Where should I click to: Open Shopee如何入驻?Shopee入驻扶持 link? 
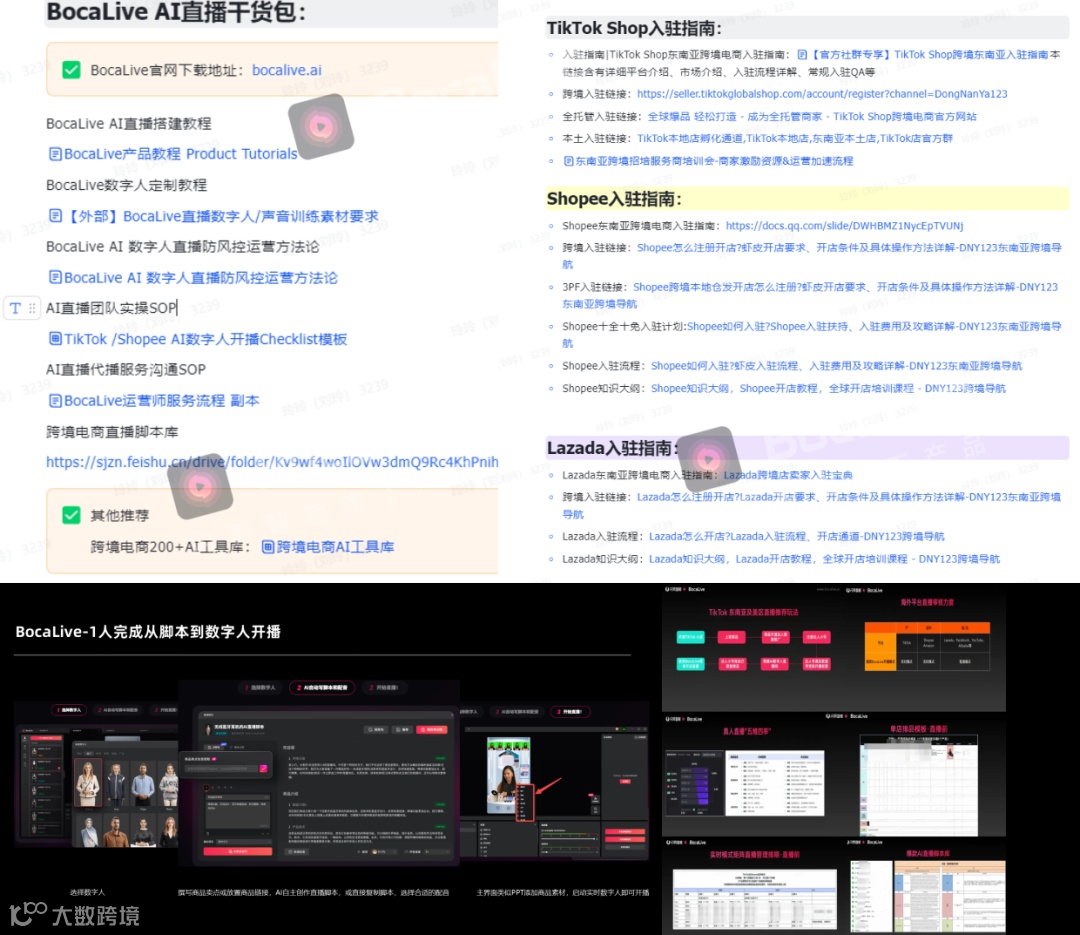(x=873, y=326)
